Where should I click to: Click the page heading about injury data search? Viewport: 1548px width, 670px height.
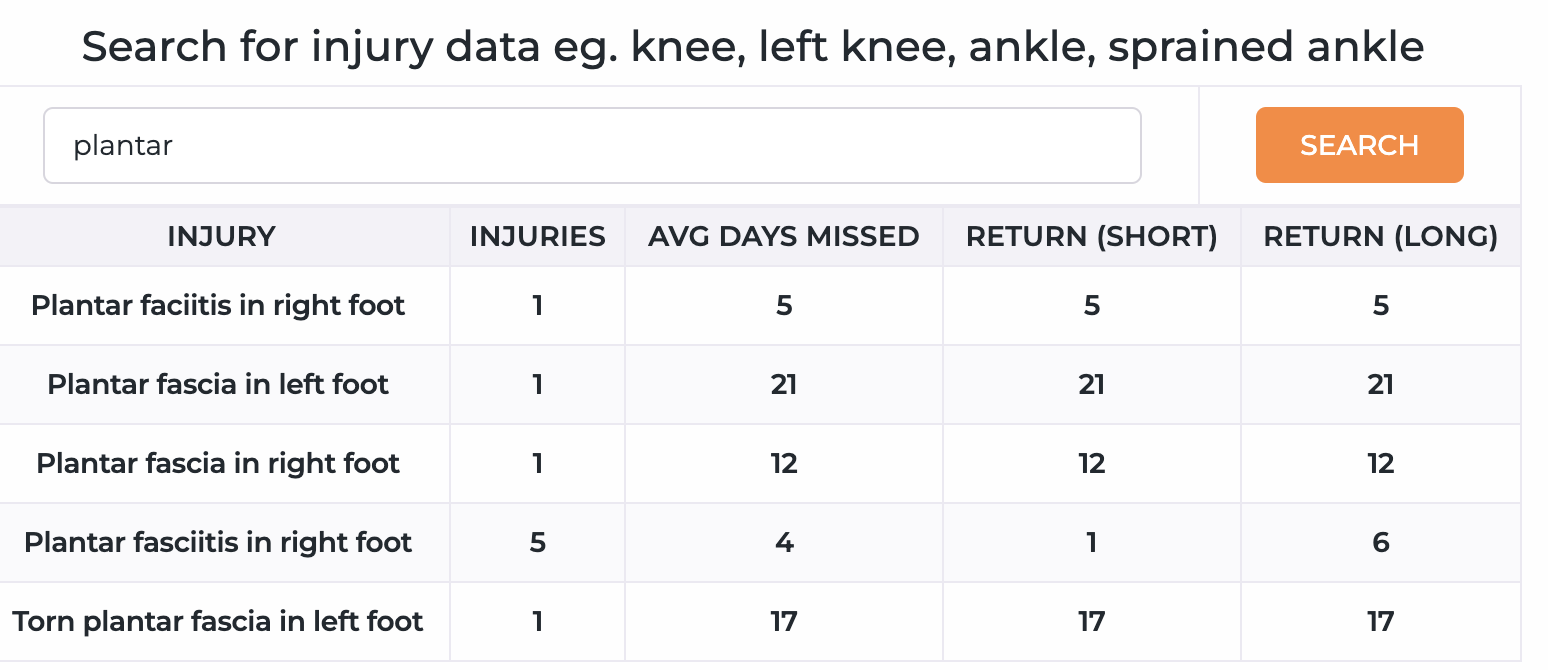[752, 46]
